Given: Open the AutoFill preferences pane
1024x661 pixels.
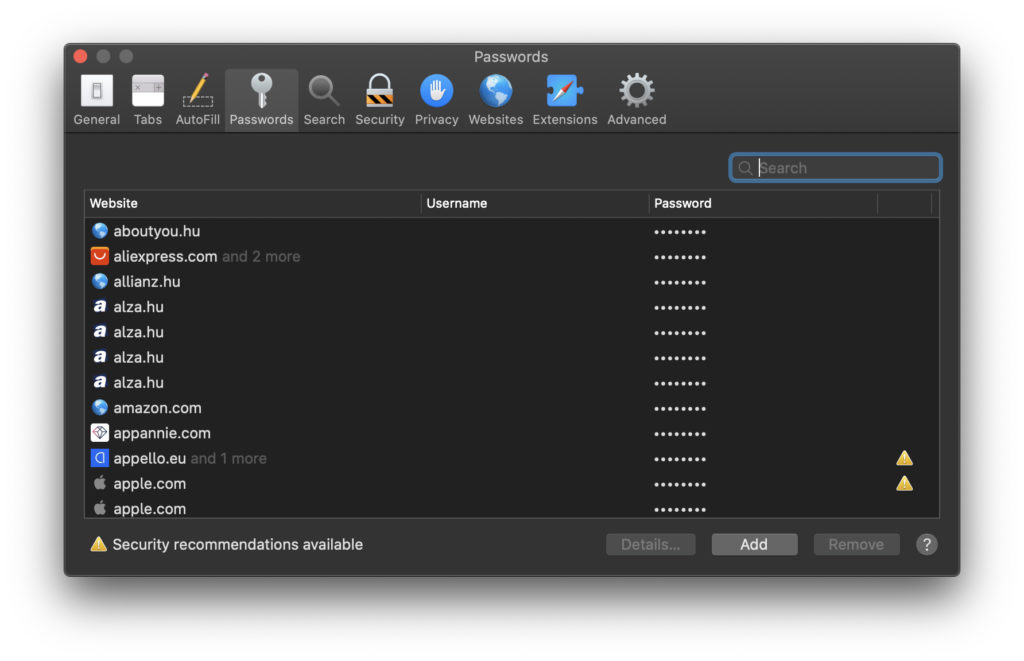Looking at the screenshot, I should (197, 101).
